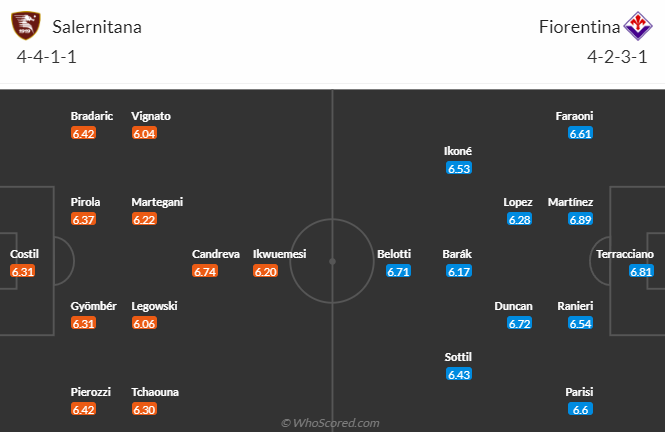Click goalkeeper Terracciano's name
The width and height of the screenshot is (665, 432).
click(625, 254)
